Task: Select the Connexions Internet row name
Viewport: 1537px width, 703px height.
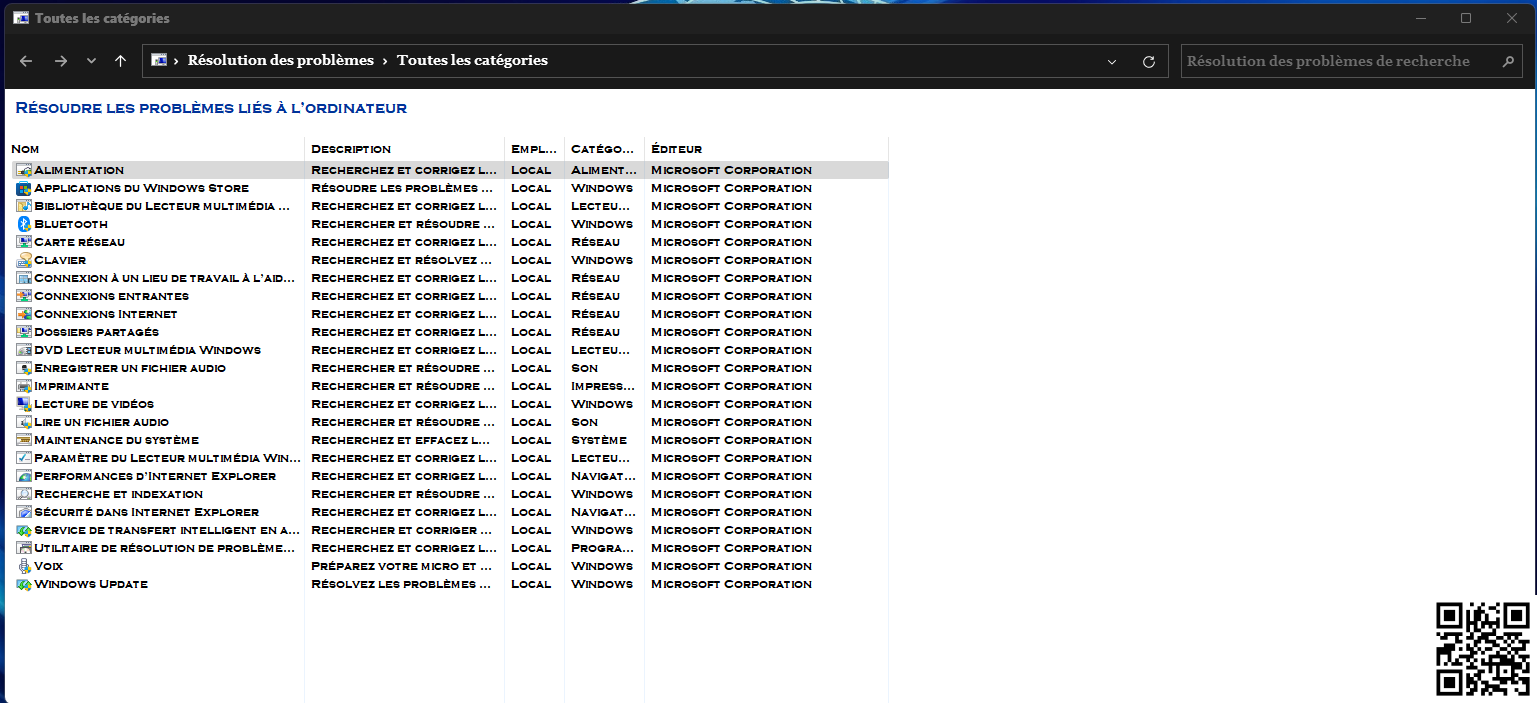Action: 106,314
